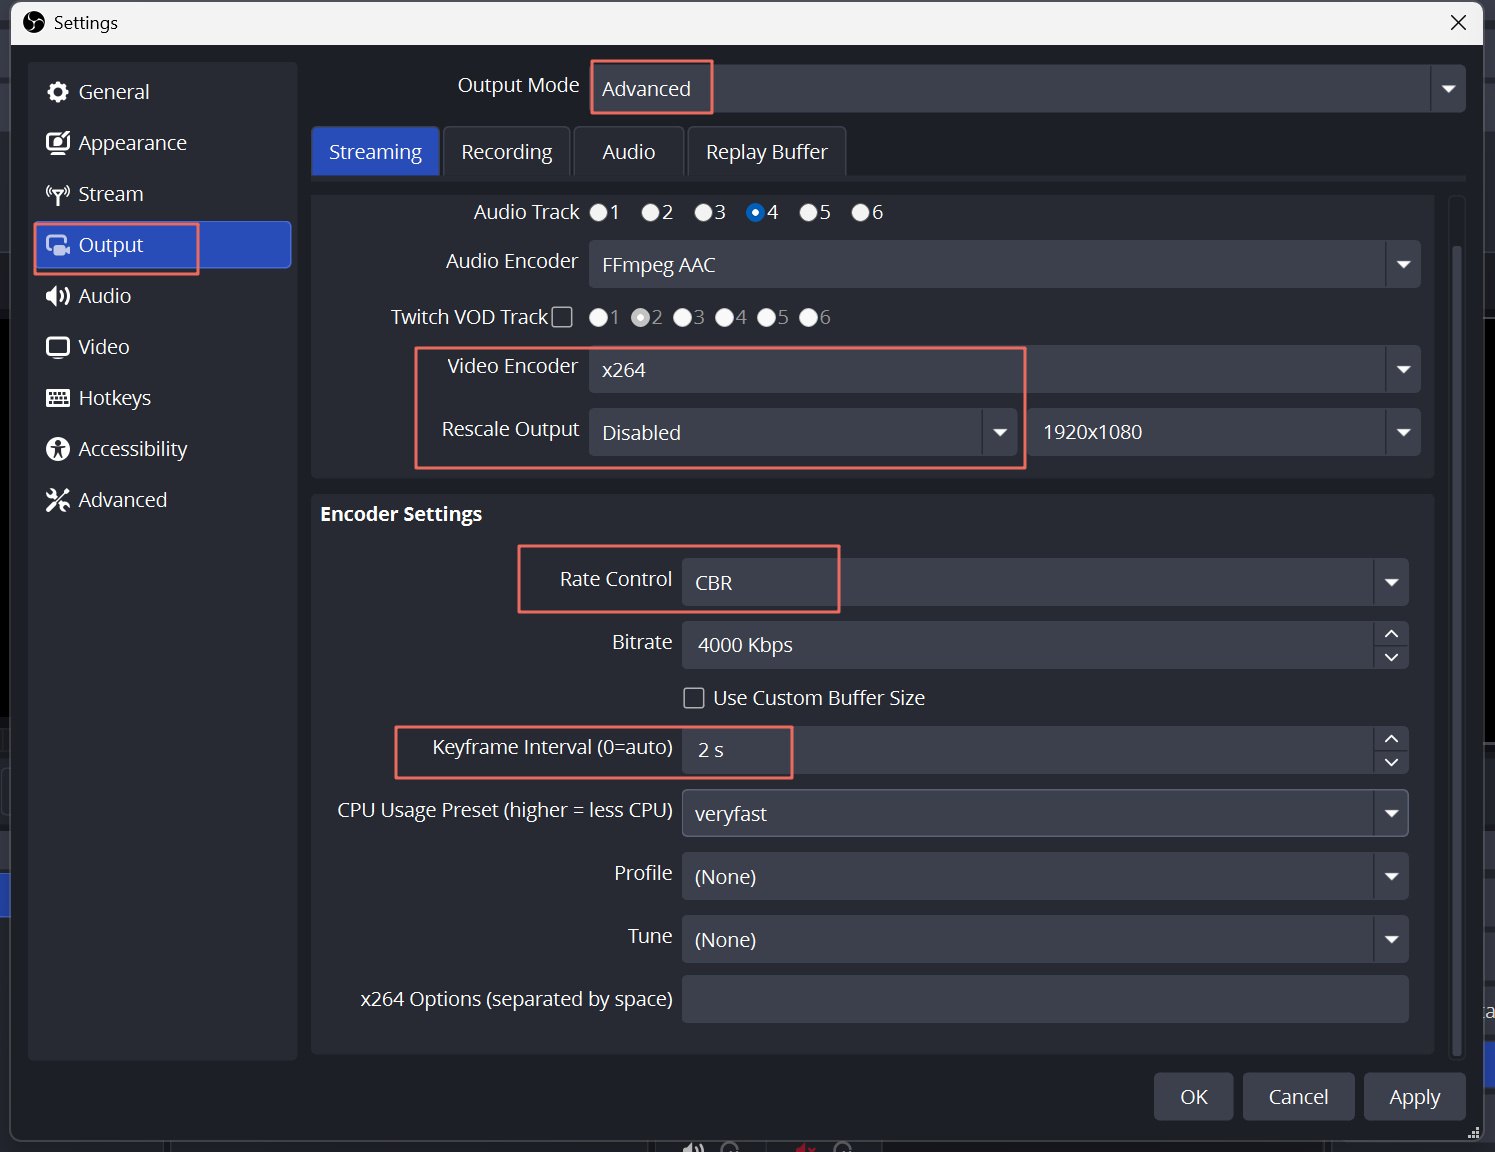Screen dimensions: 1495x1152
Task: Expand the Profile dropdown
Action: [x=1045, y=876]
